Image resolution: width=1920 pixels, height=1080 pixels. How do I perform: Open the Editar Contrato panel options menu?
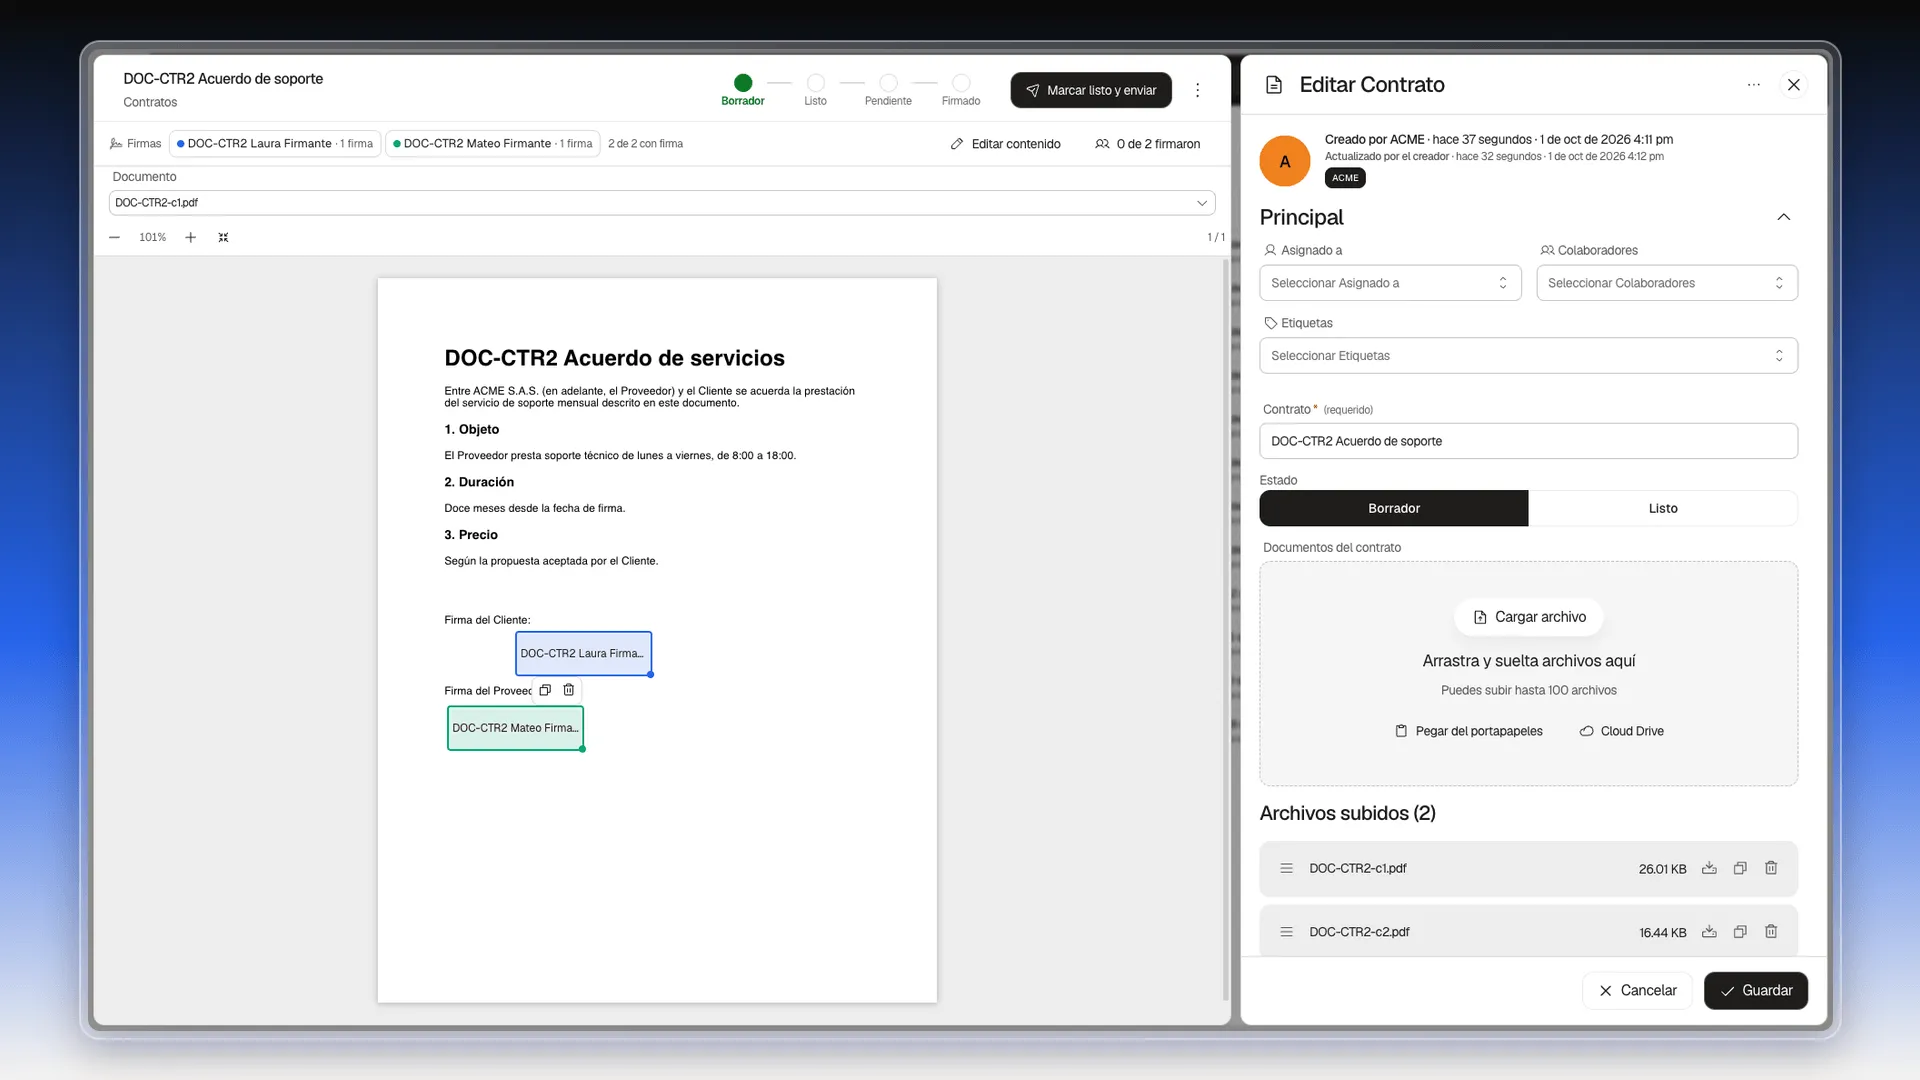tap(1753, 85)
